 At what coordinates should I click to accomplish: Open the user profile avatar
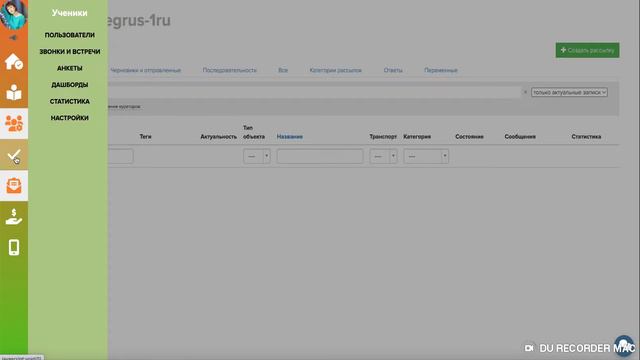point(13,14)
